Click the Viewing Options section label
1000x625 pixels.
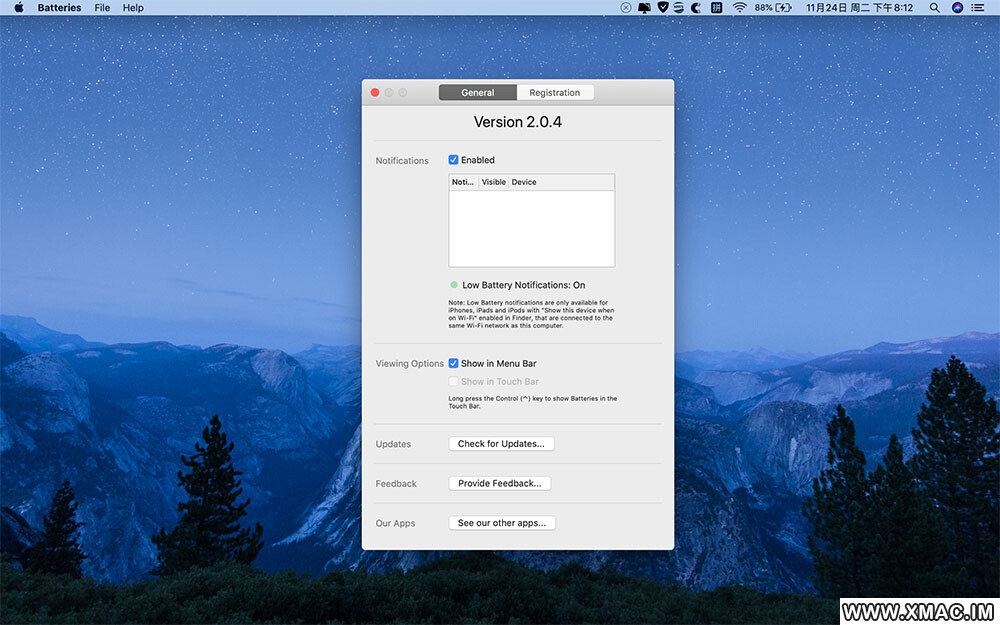pyautogui.click(x=409, y=364)
